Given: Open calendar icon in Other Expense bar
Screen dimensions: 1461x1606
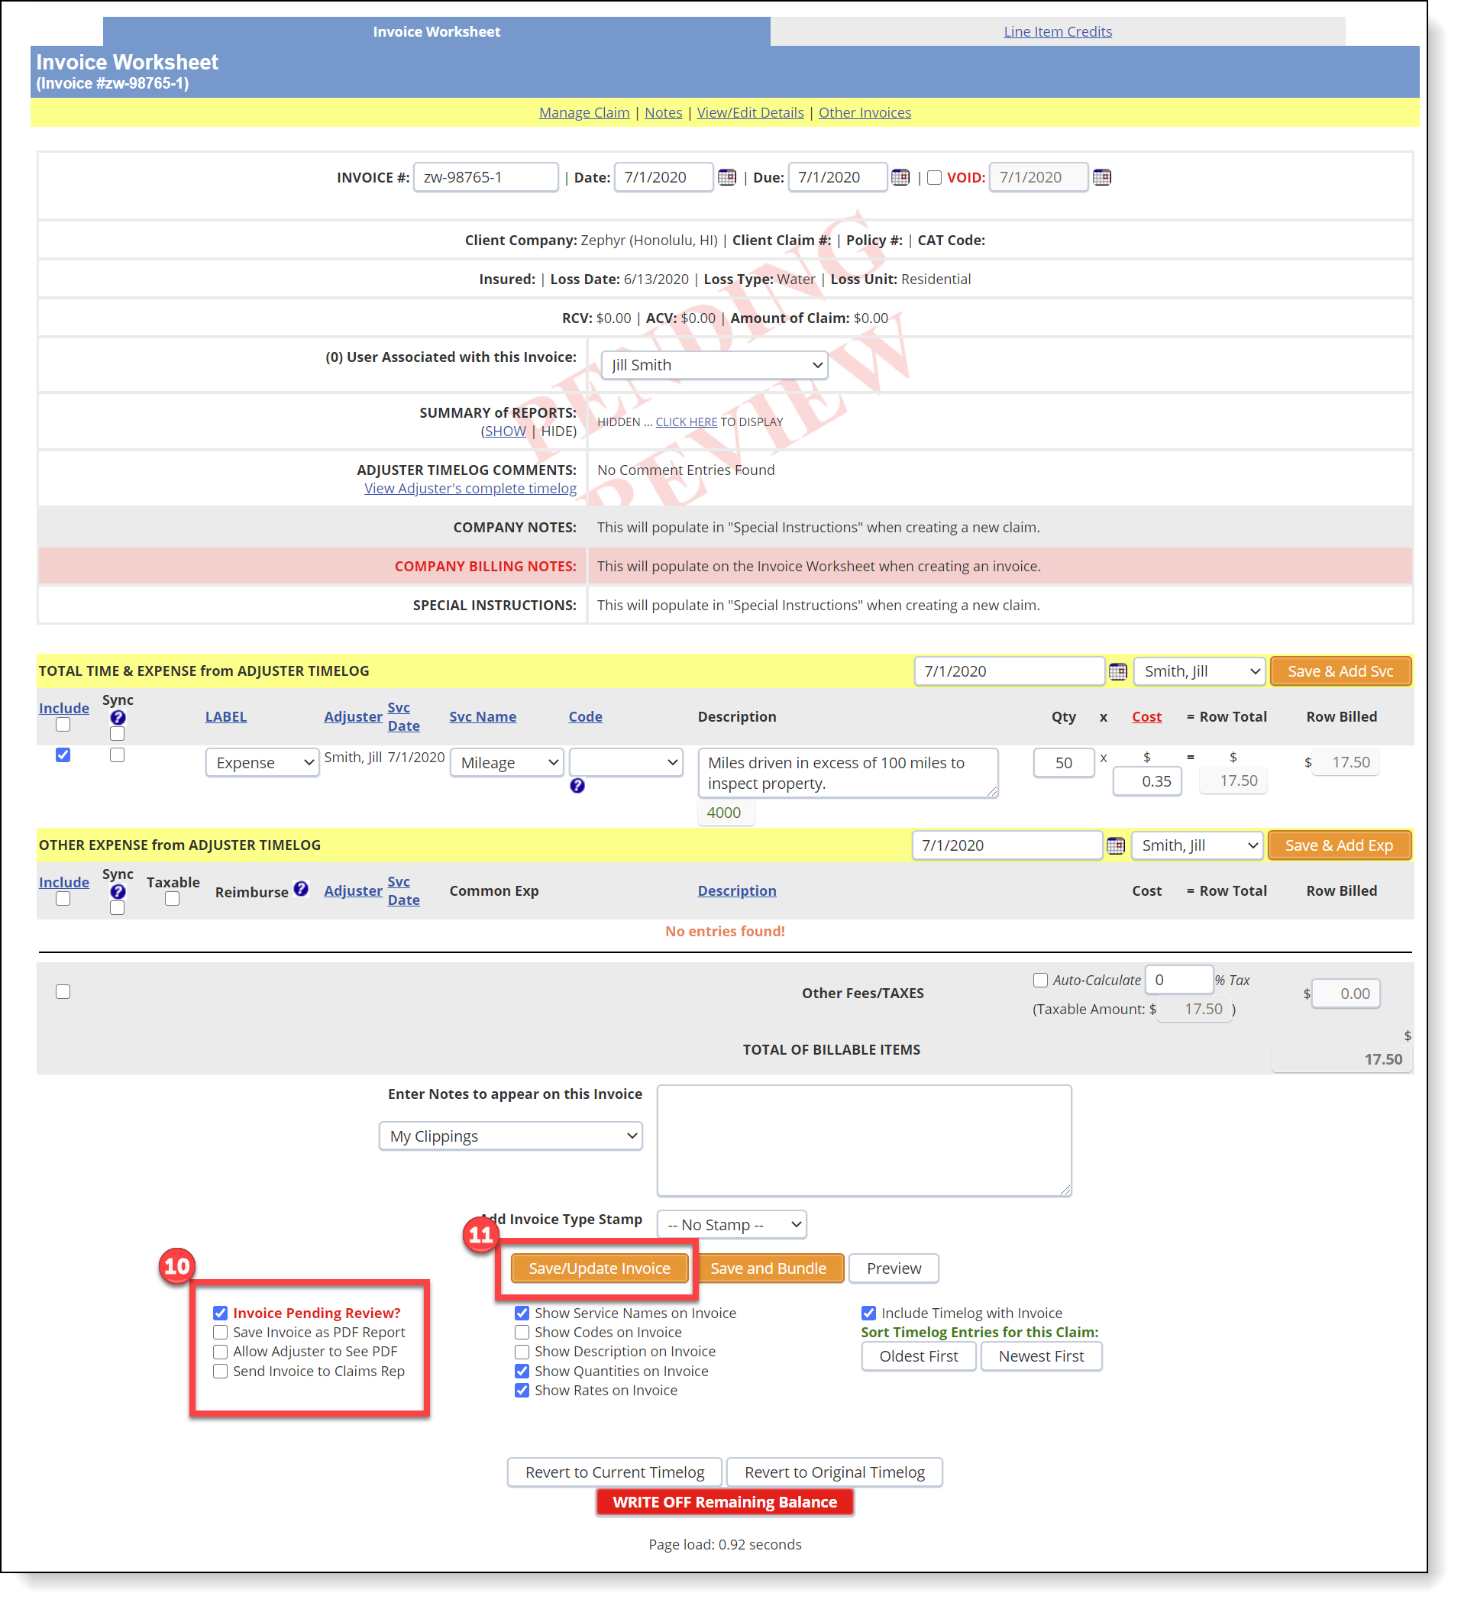Looking at the screenshot, I should [1116, 846].
